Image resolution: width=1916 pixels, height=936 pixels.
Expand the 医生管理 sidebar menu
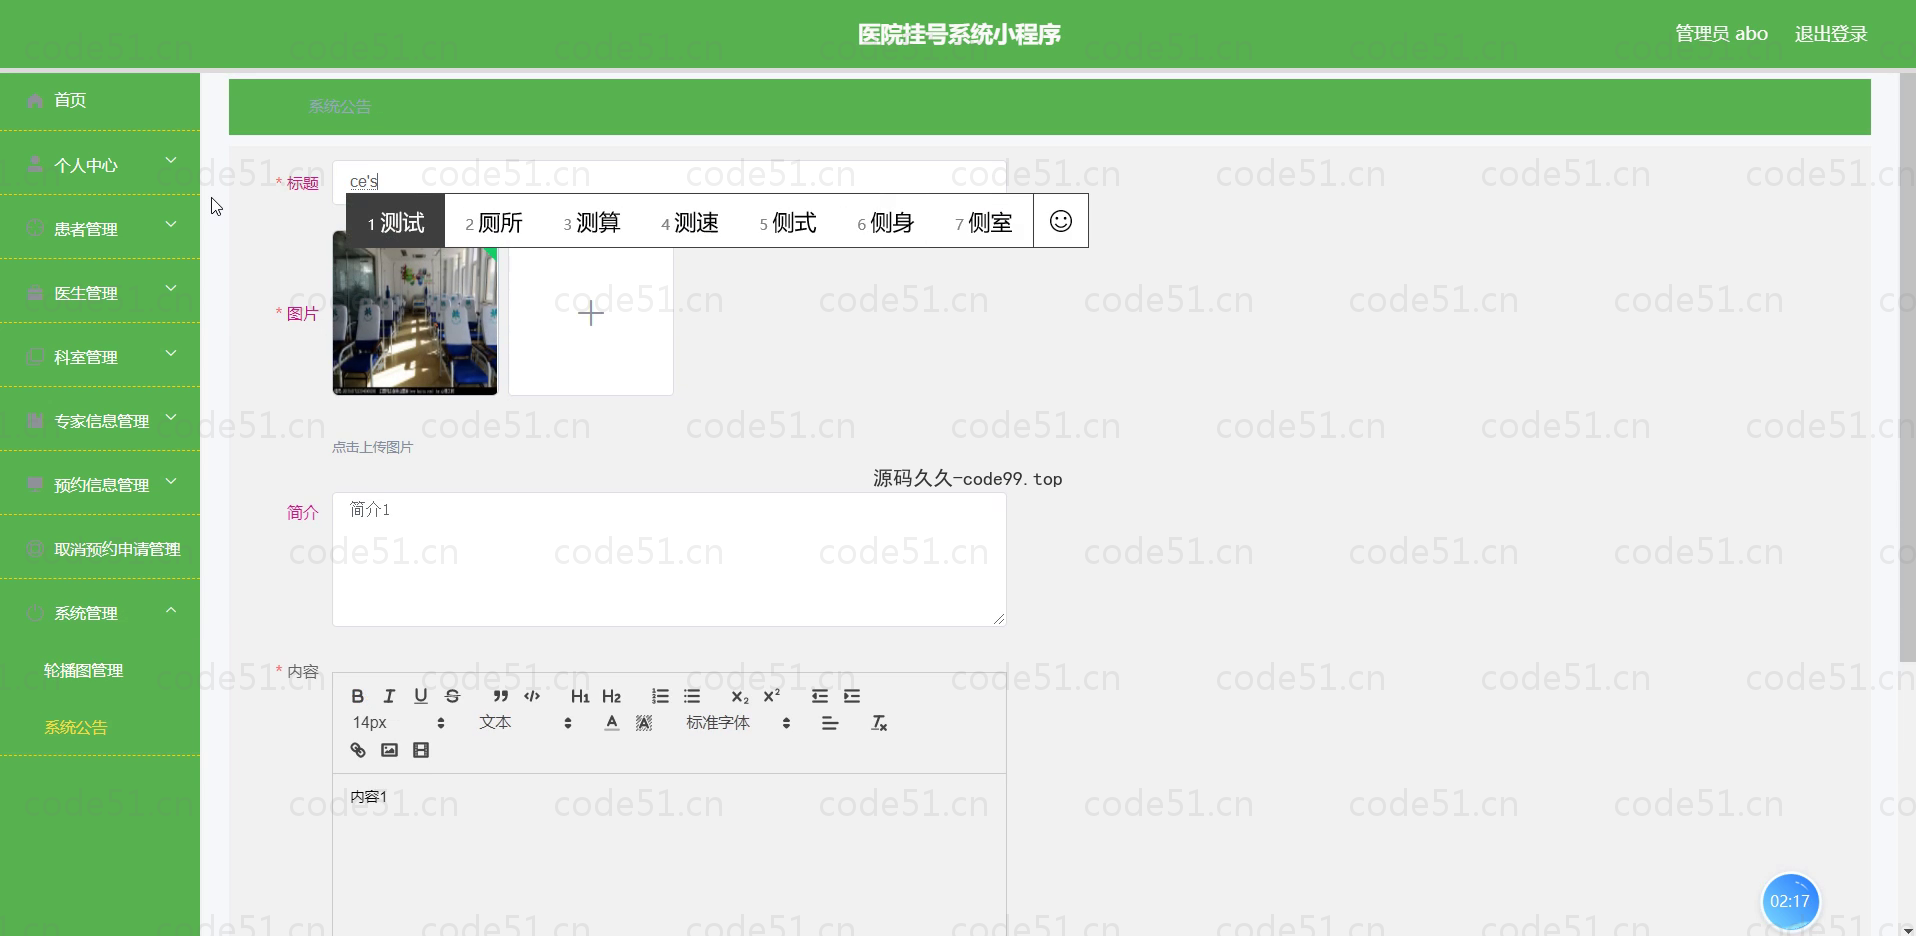(x=100, y=292)
